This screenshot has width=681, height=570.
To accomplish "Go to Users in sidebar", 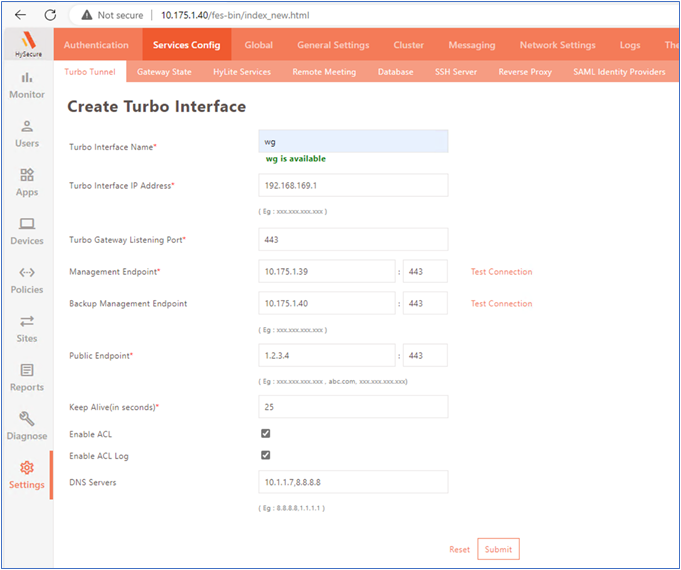I will 26,133.
